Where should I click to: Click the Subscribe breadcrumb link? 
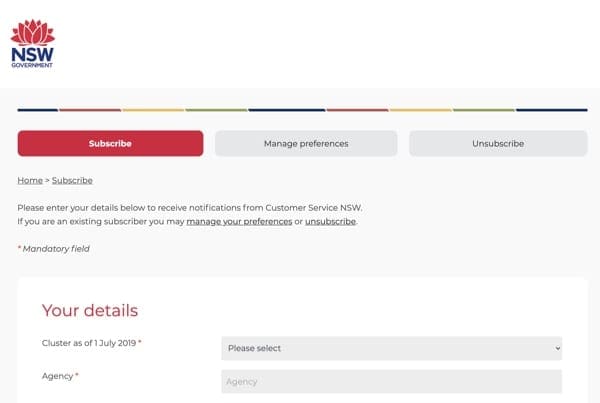click(72, 180)
